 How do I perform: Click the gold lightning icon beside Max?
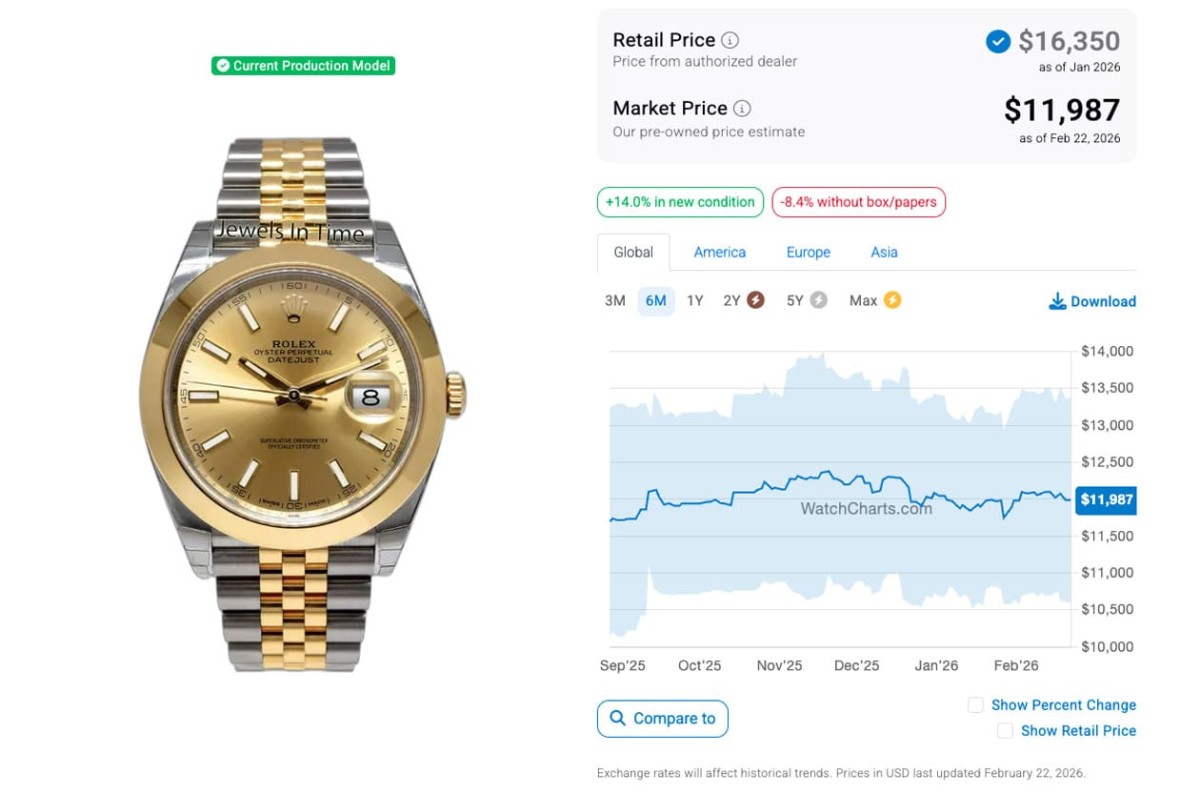tap(892, 300)
